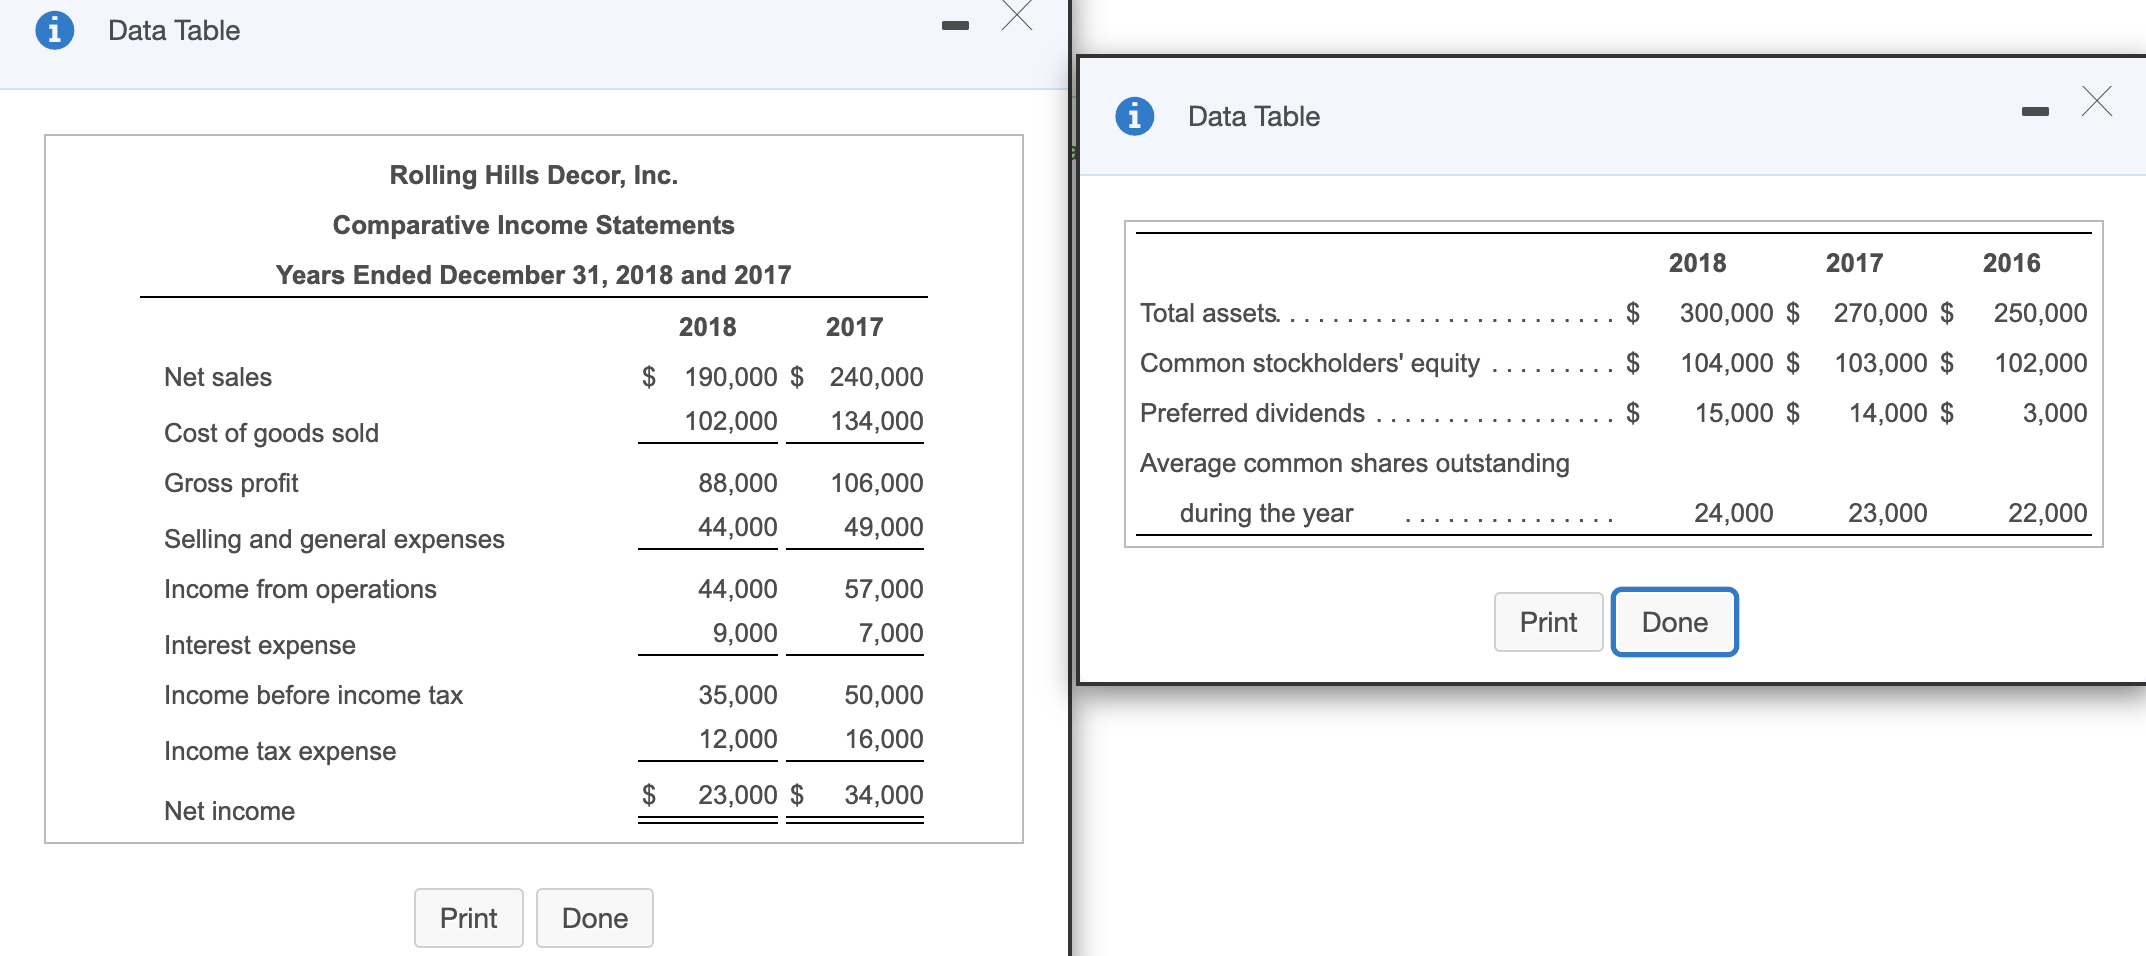The height and width of the screenshot is (956, 2146).
Task: Click the Preferred dividends label
Action: 1252,413
